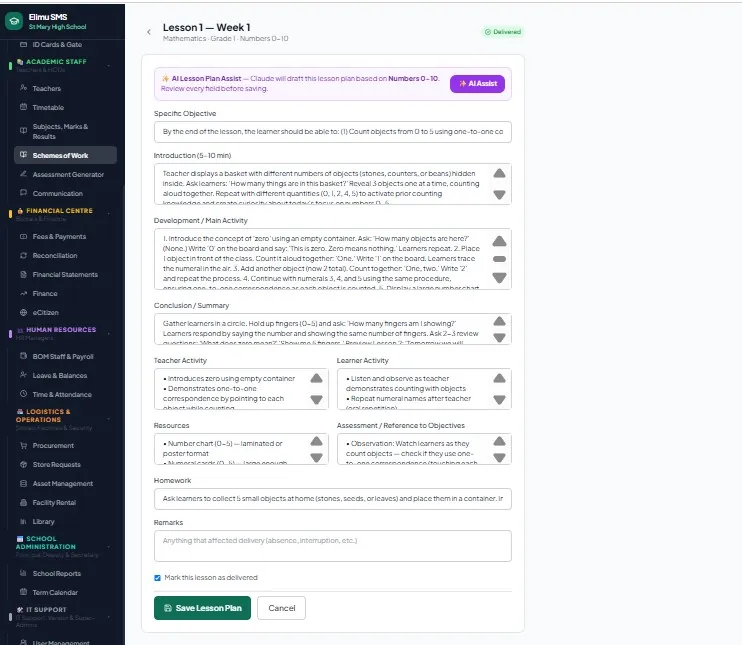
Task: Click scrollbar thumb in Development / Main Activity
Action: point(499,259)
